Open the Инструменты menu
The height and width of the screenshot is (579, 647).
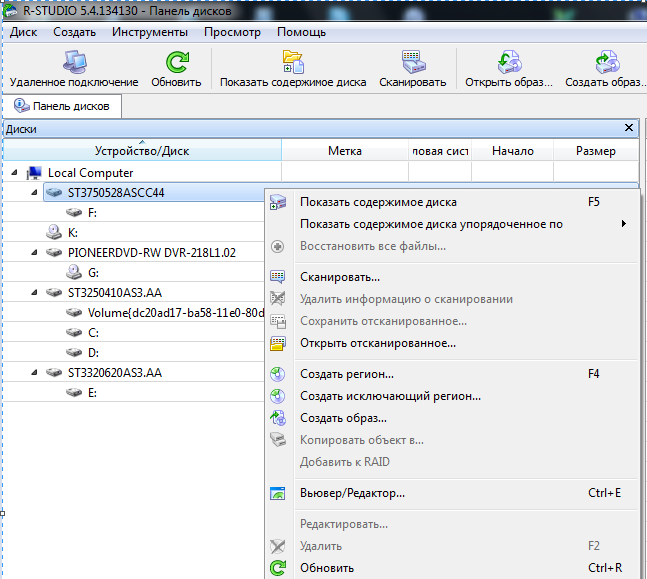[x=150, y=32]
